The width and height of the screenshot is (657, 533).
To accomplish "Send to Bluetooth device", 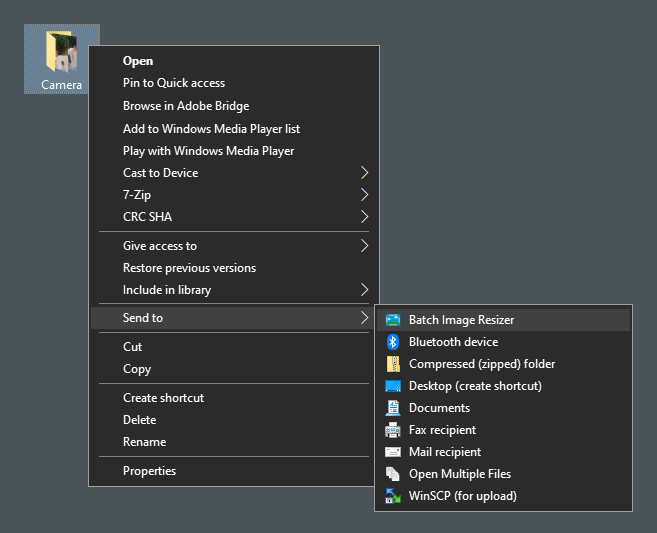I will point(503,342).
